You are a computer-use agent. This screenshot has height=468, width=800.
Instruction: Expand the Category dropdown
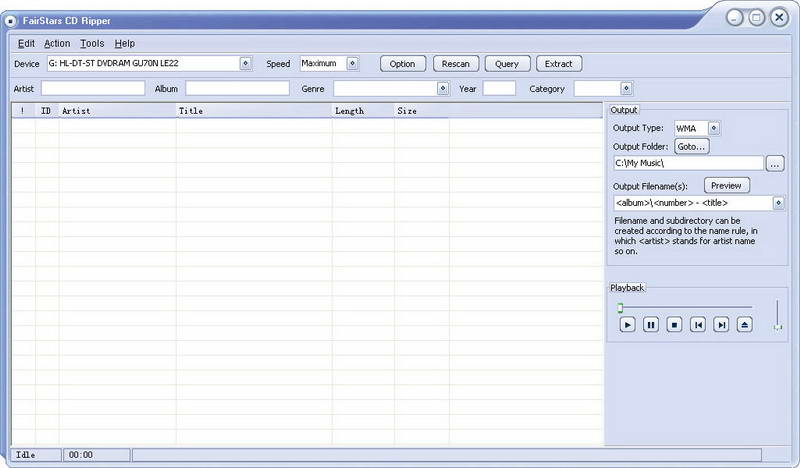coord(627,88)
